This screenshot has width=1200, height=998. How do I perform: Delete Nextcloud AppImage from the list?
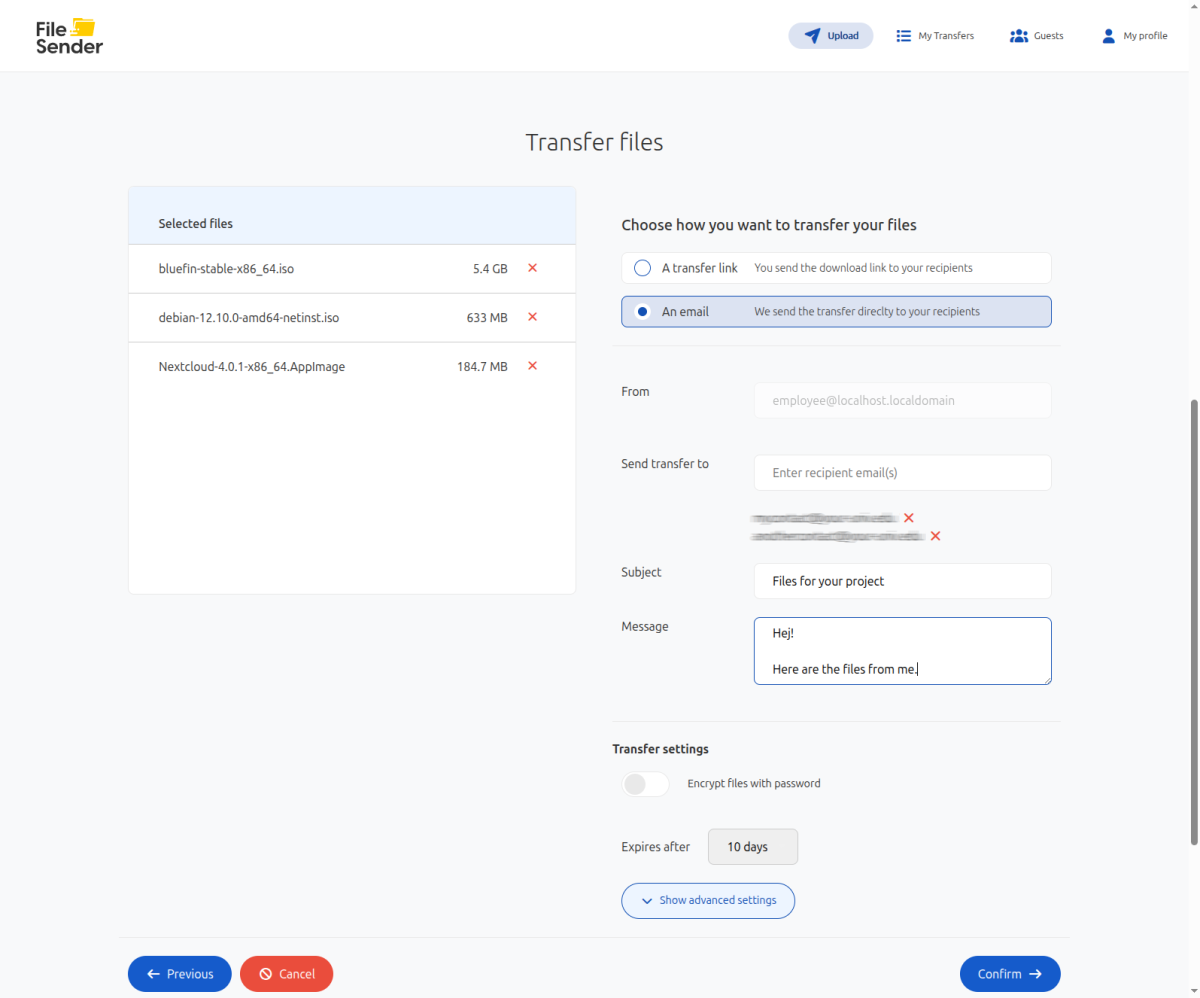(x=532, y=366)
